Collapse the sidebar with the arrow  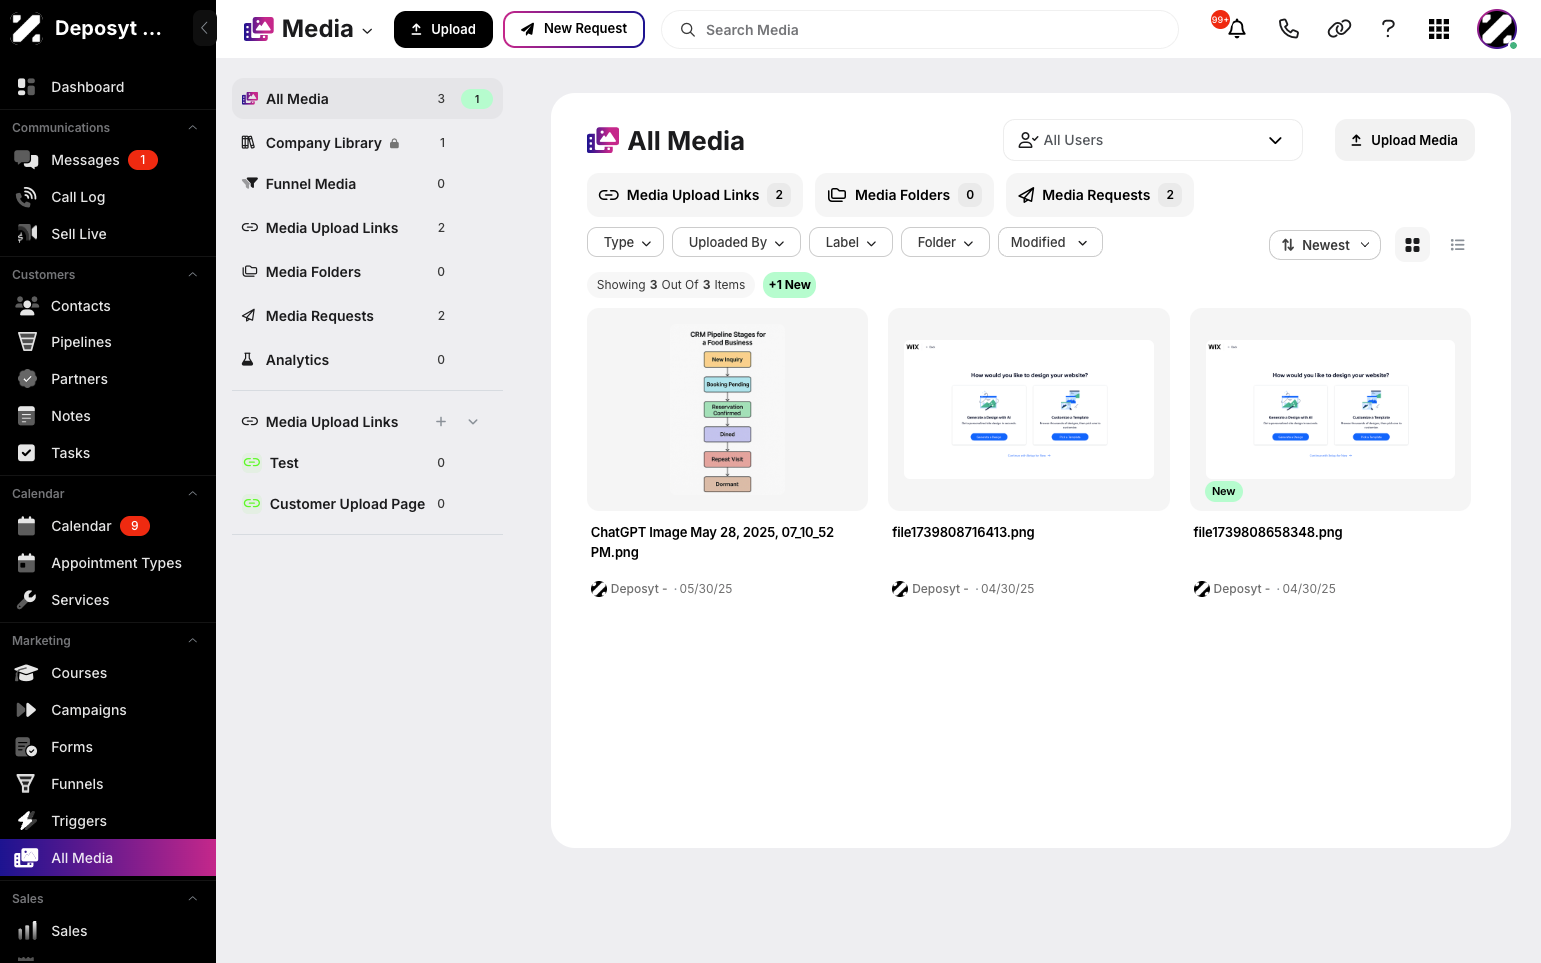tap(204, 28)
